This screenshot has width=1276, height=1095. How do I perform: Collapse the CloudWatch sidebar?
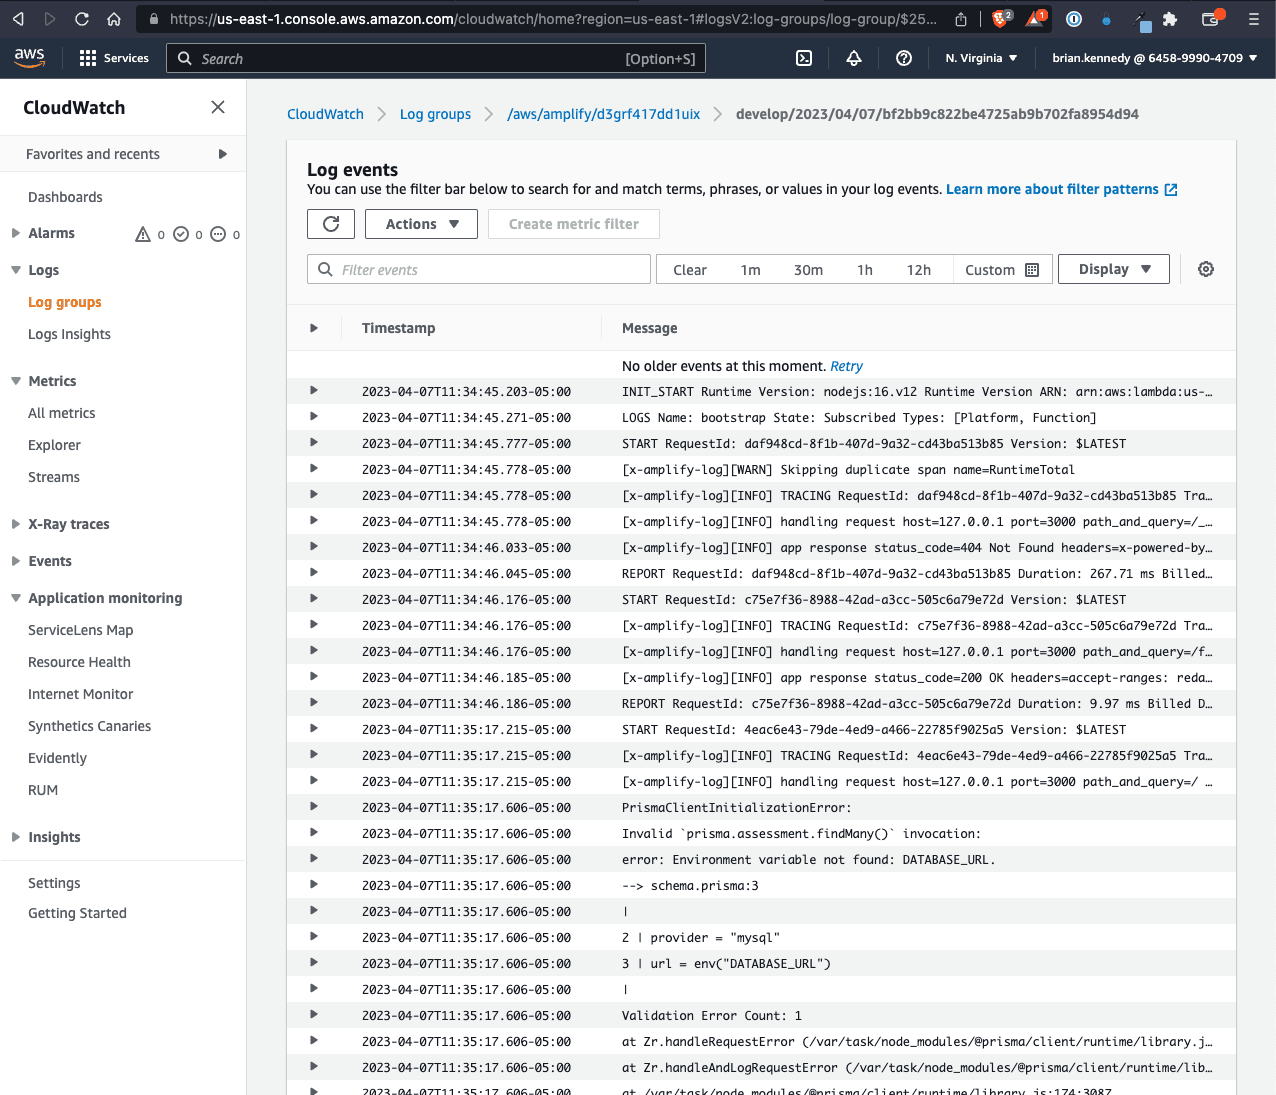click(x=218, y=107)
